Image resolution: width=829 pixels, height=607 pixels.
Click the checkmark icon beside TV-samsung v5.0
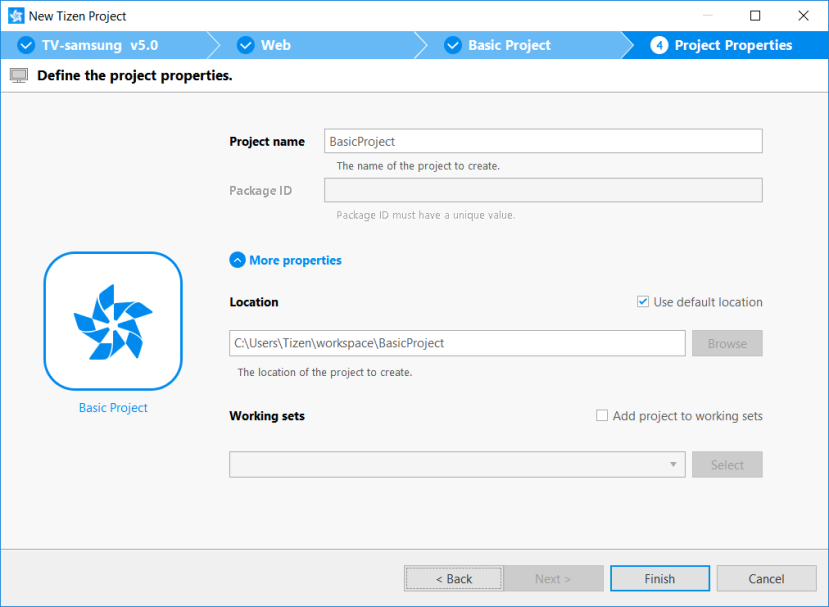pos(26,45)
